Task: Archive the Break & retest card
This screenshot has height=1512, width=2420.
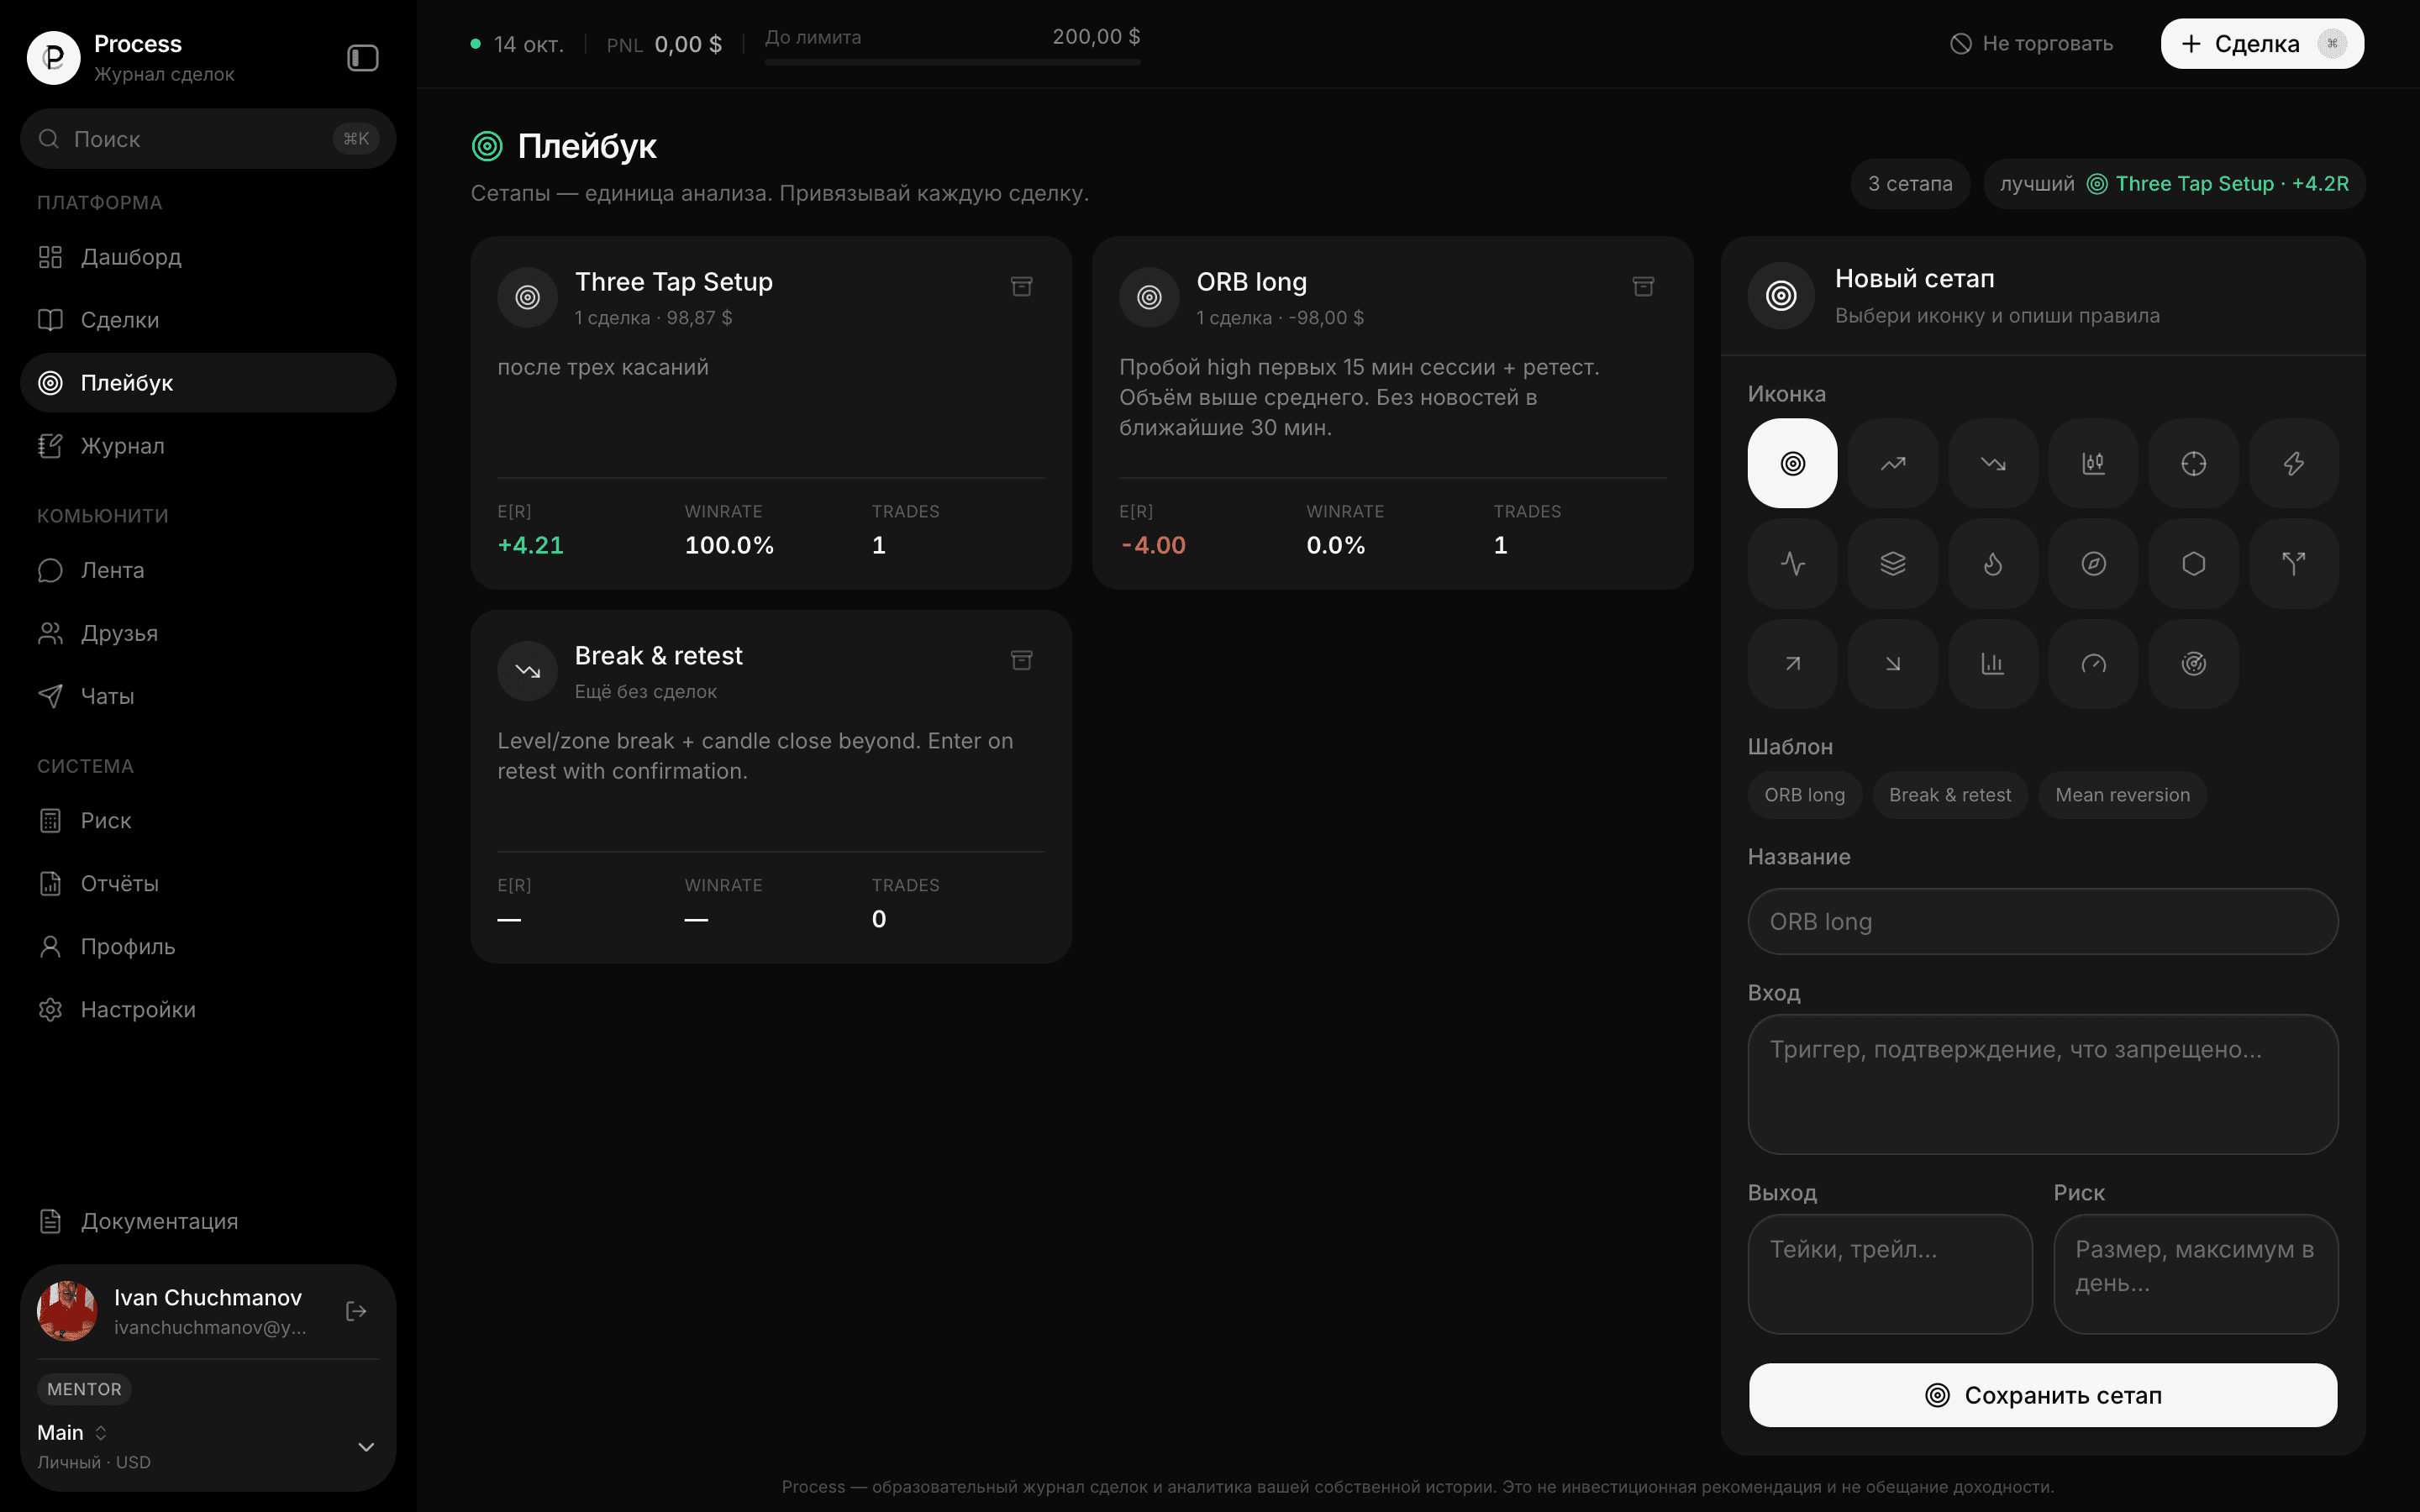Action: click(x=1021, y=660)
